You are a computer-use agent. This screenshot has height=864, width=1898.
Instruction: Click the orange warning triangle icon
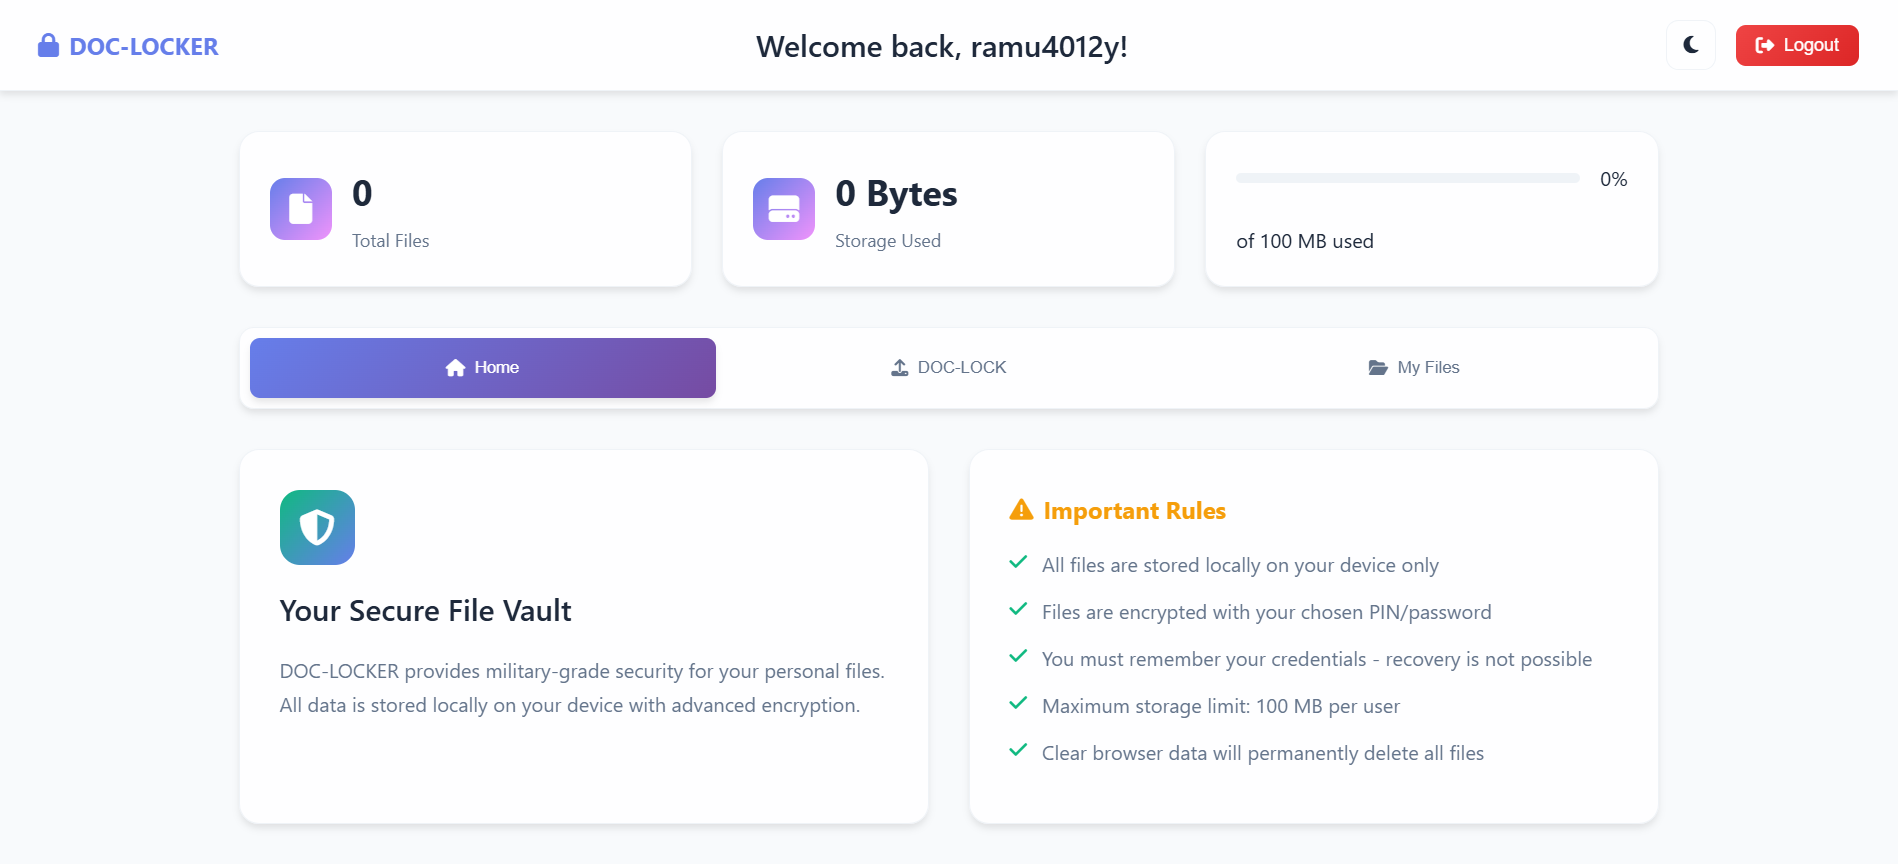click(x=1021, y=510)
